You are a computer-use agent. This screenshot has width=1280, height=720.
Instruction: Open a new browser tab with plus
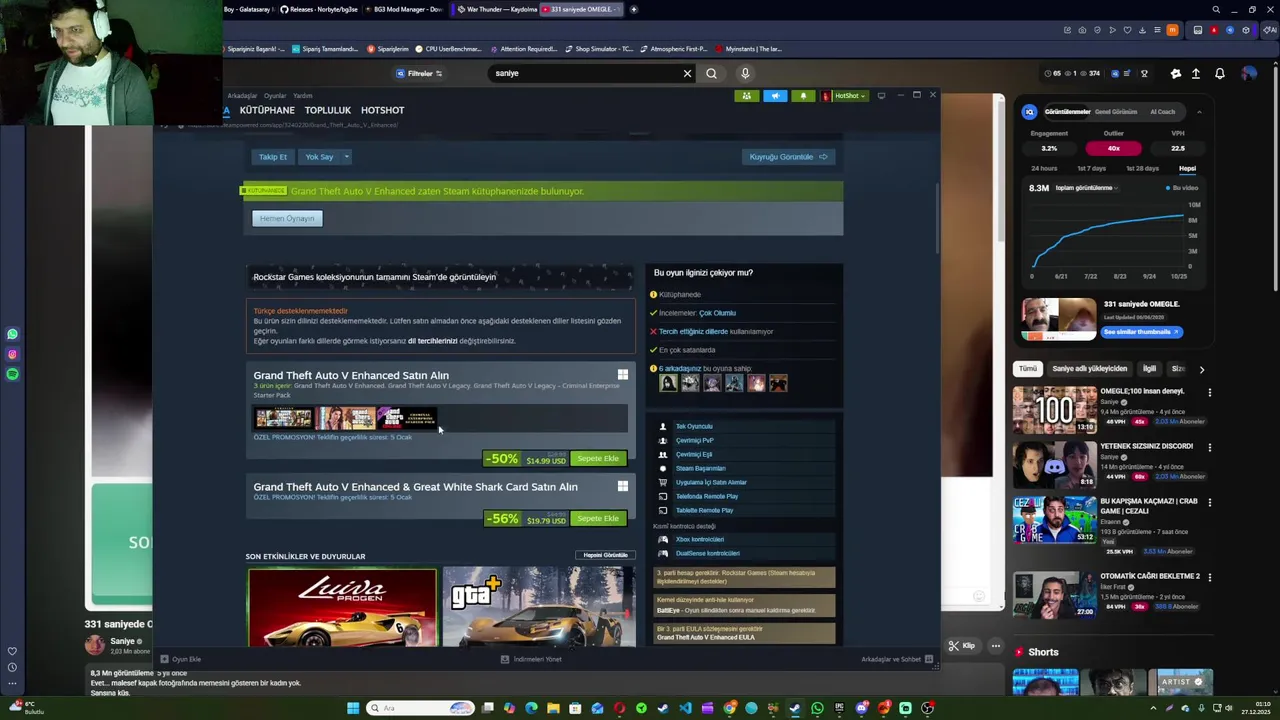tap(633, 9)
